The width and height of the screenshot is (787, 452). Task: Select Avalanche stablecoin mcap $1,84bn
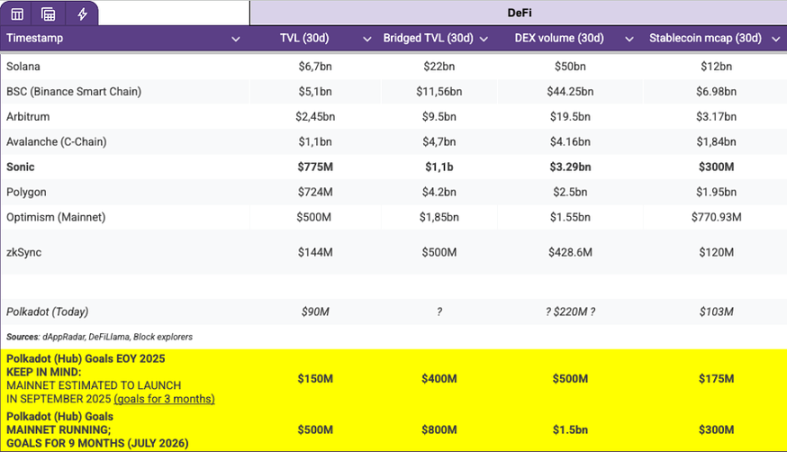click(x=716, y=141)
